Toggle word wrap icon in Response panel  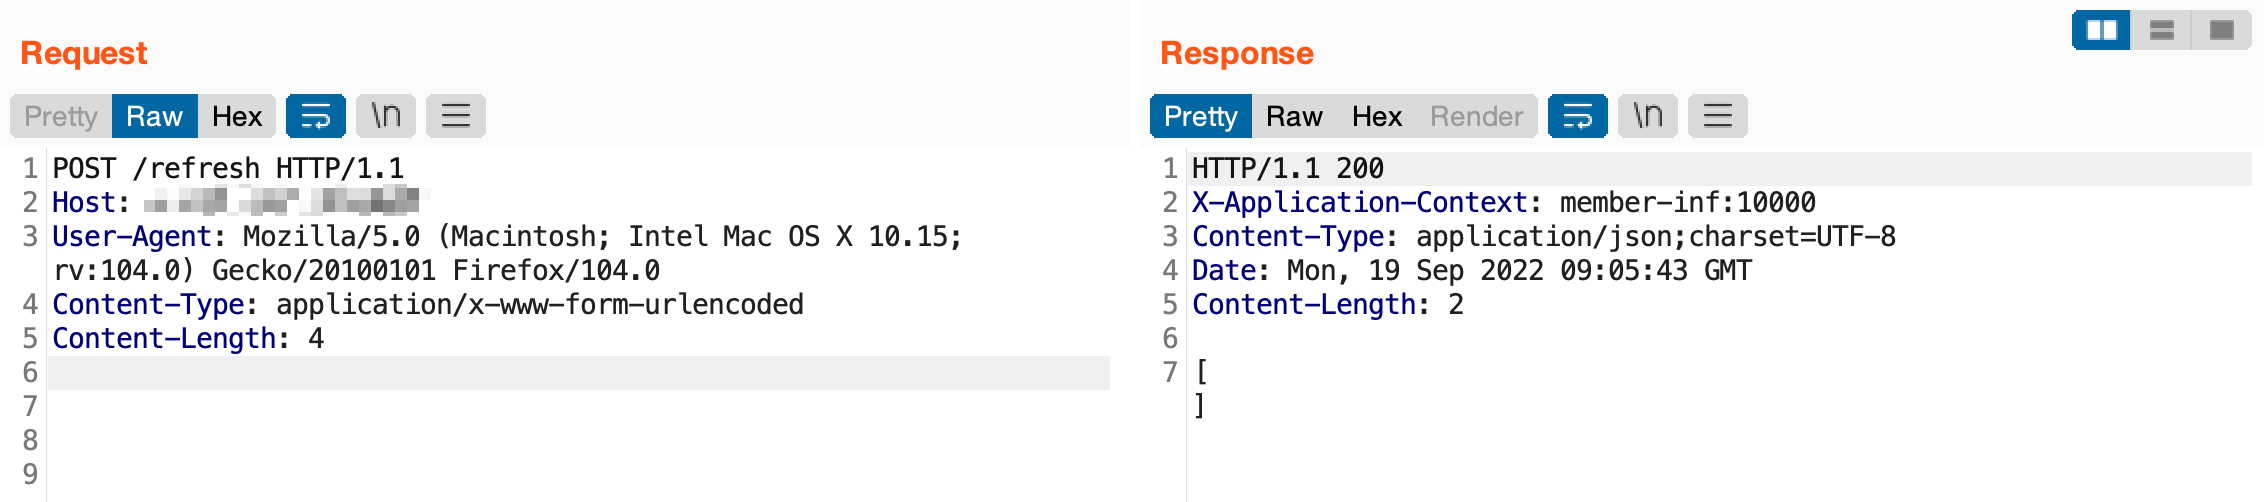[1578, 116]
